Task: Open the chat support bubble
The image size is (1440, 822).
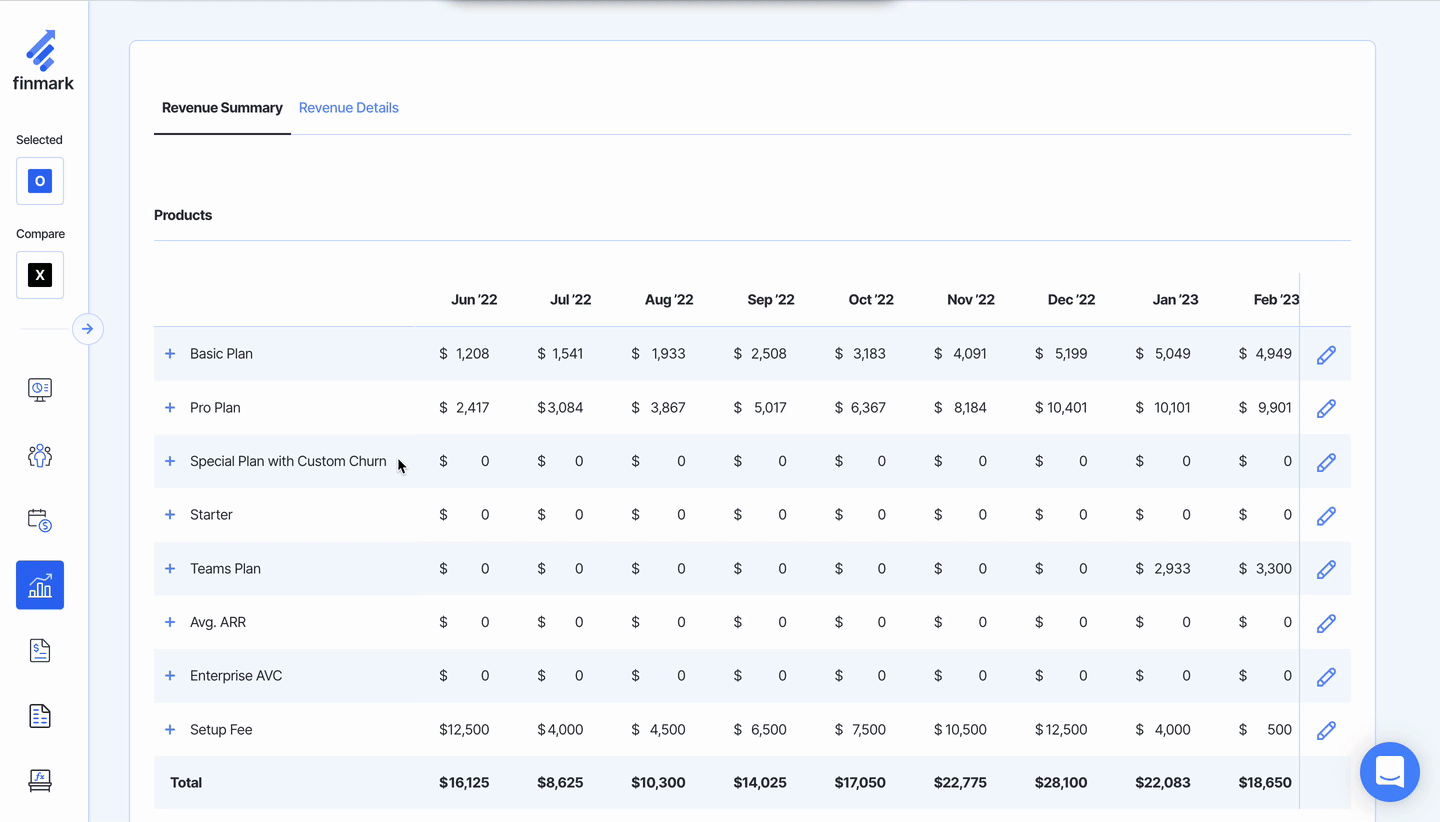Action: [x=1389, y=772]
